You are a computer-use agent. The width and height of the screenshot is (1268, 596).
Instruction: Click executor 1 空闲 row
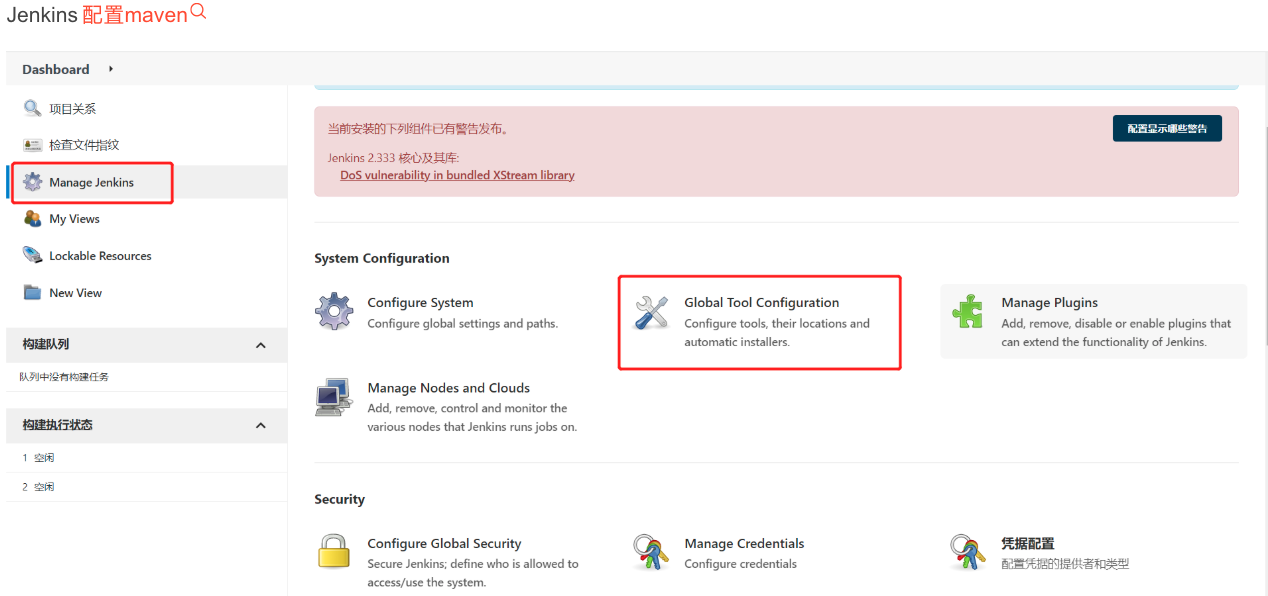146,458
